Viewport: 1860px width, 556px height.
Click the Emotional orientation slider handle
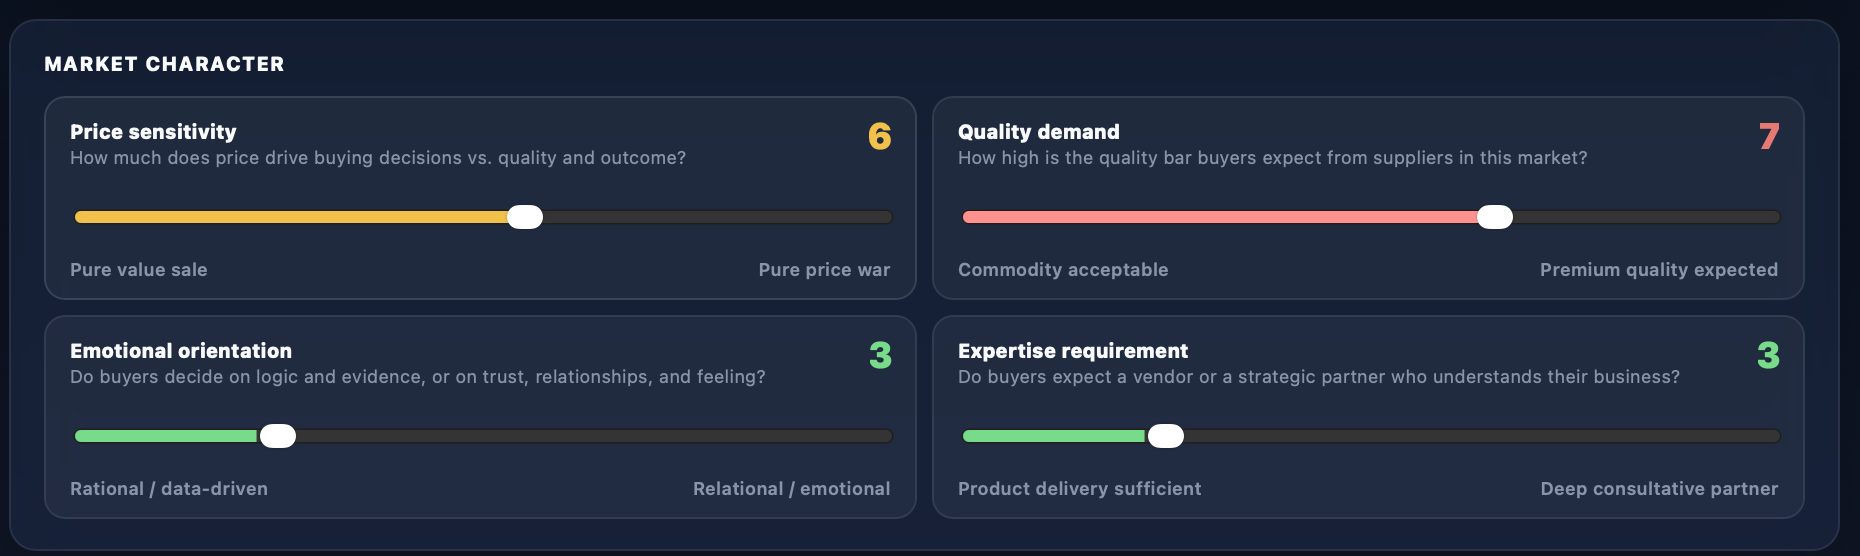click(x=278, y=436)
